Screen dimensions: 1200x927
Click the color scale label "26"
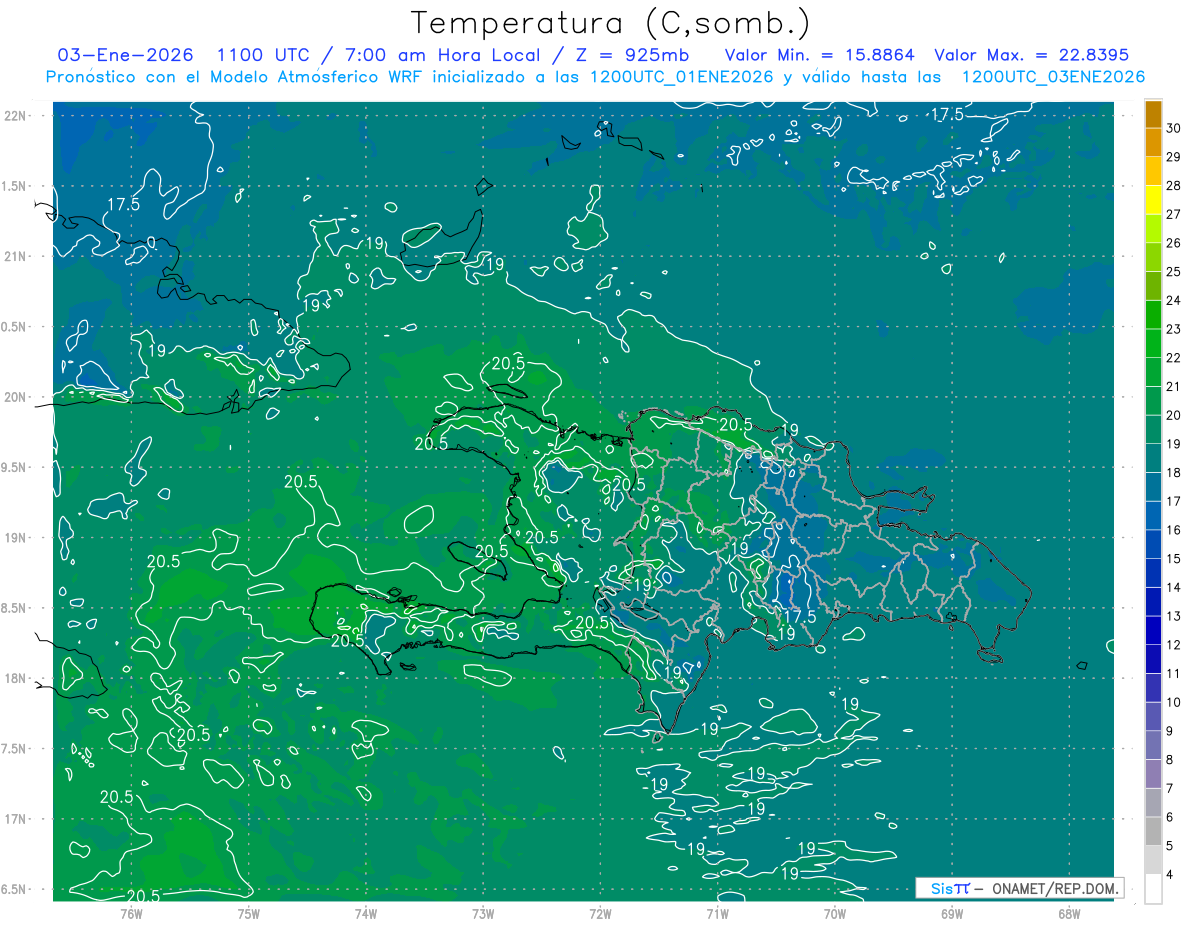click(x=1174, y=243)
